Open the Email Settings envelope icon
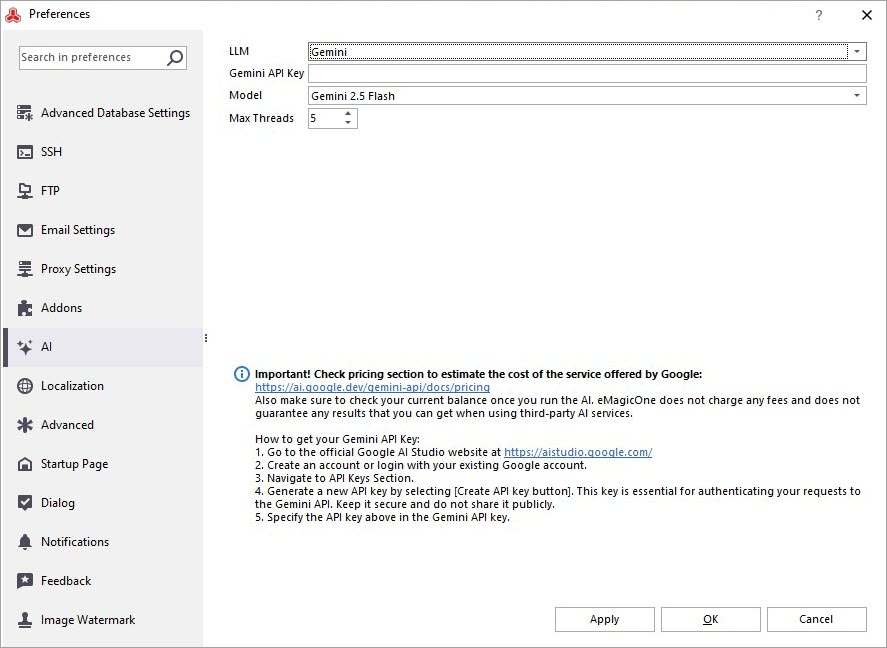 coord(24,230)
